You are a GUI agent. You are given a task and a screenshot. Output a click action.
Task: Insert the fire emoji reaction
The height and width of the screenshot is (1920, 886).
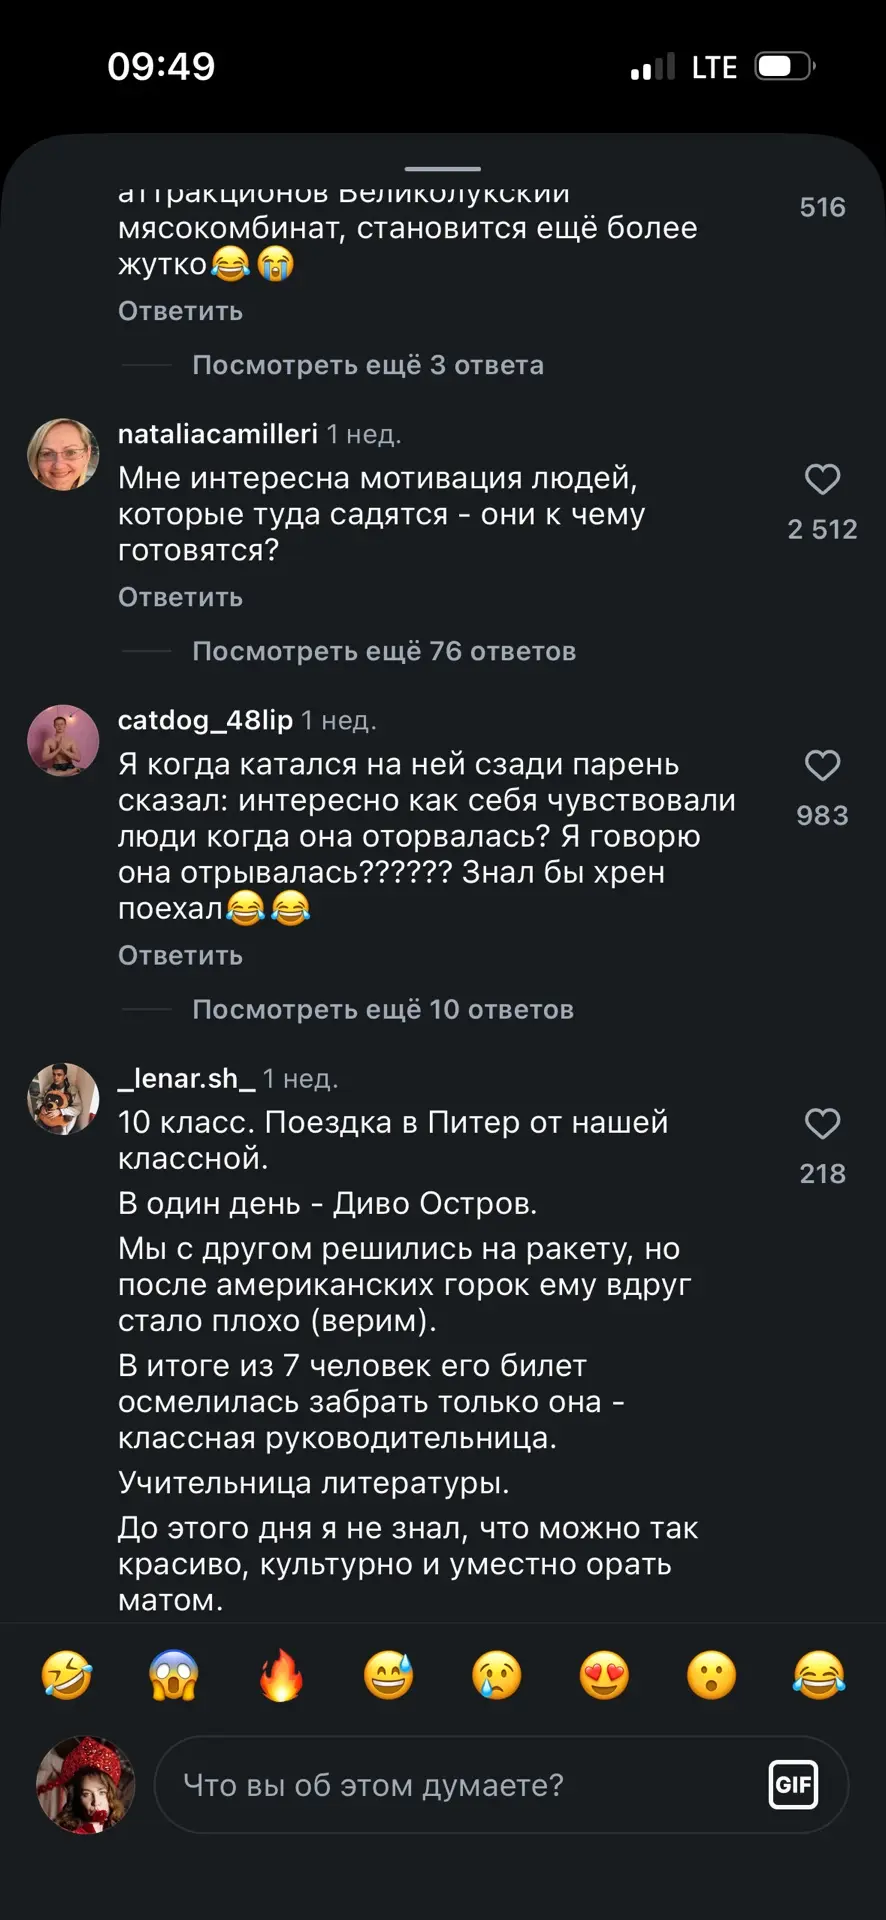click(281, 1675)
